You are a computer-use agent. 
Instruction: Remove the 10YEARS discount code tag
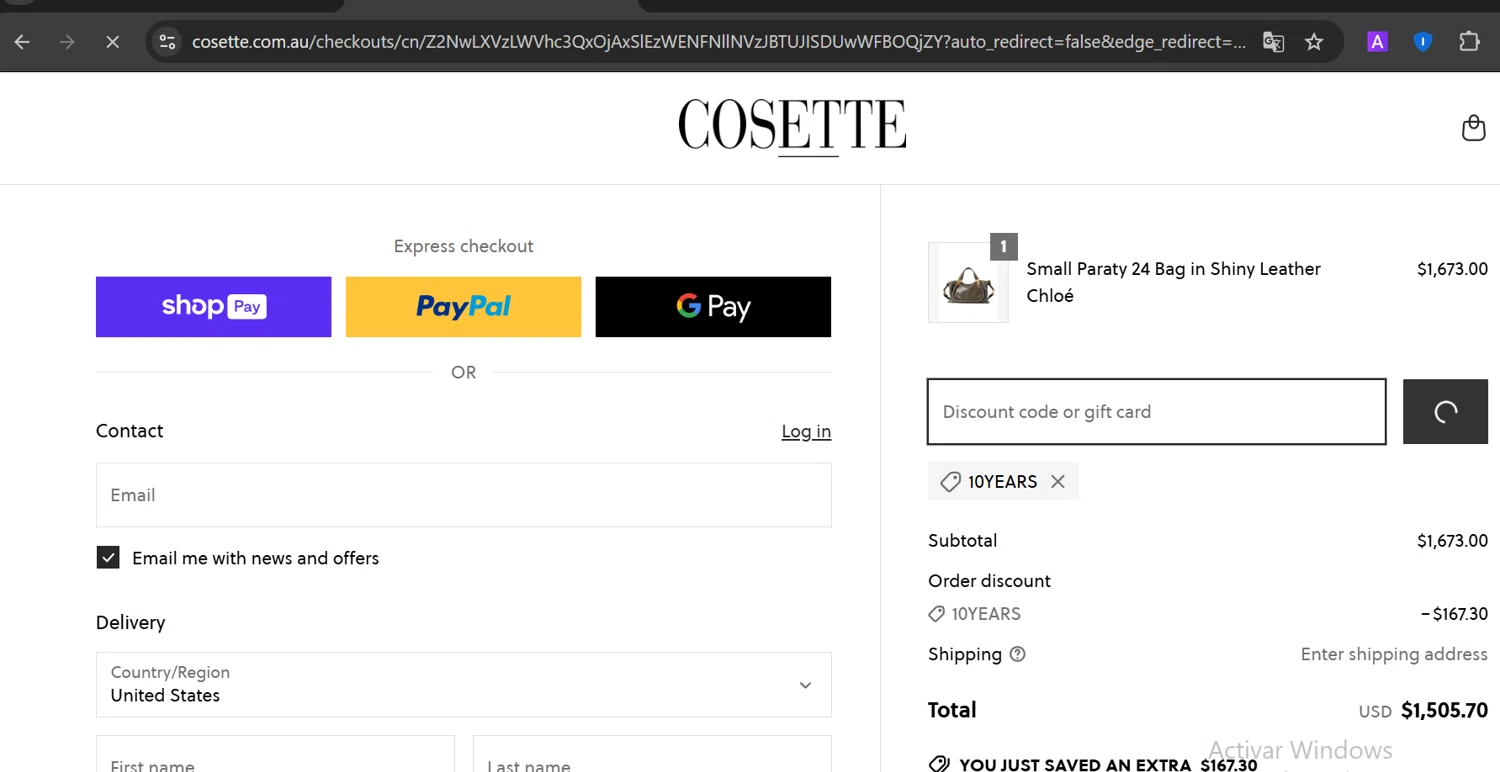1058,482
